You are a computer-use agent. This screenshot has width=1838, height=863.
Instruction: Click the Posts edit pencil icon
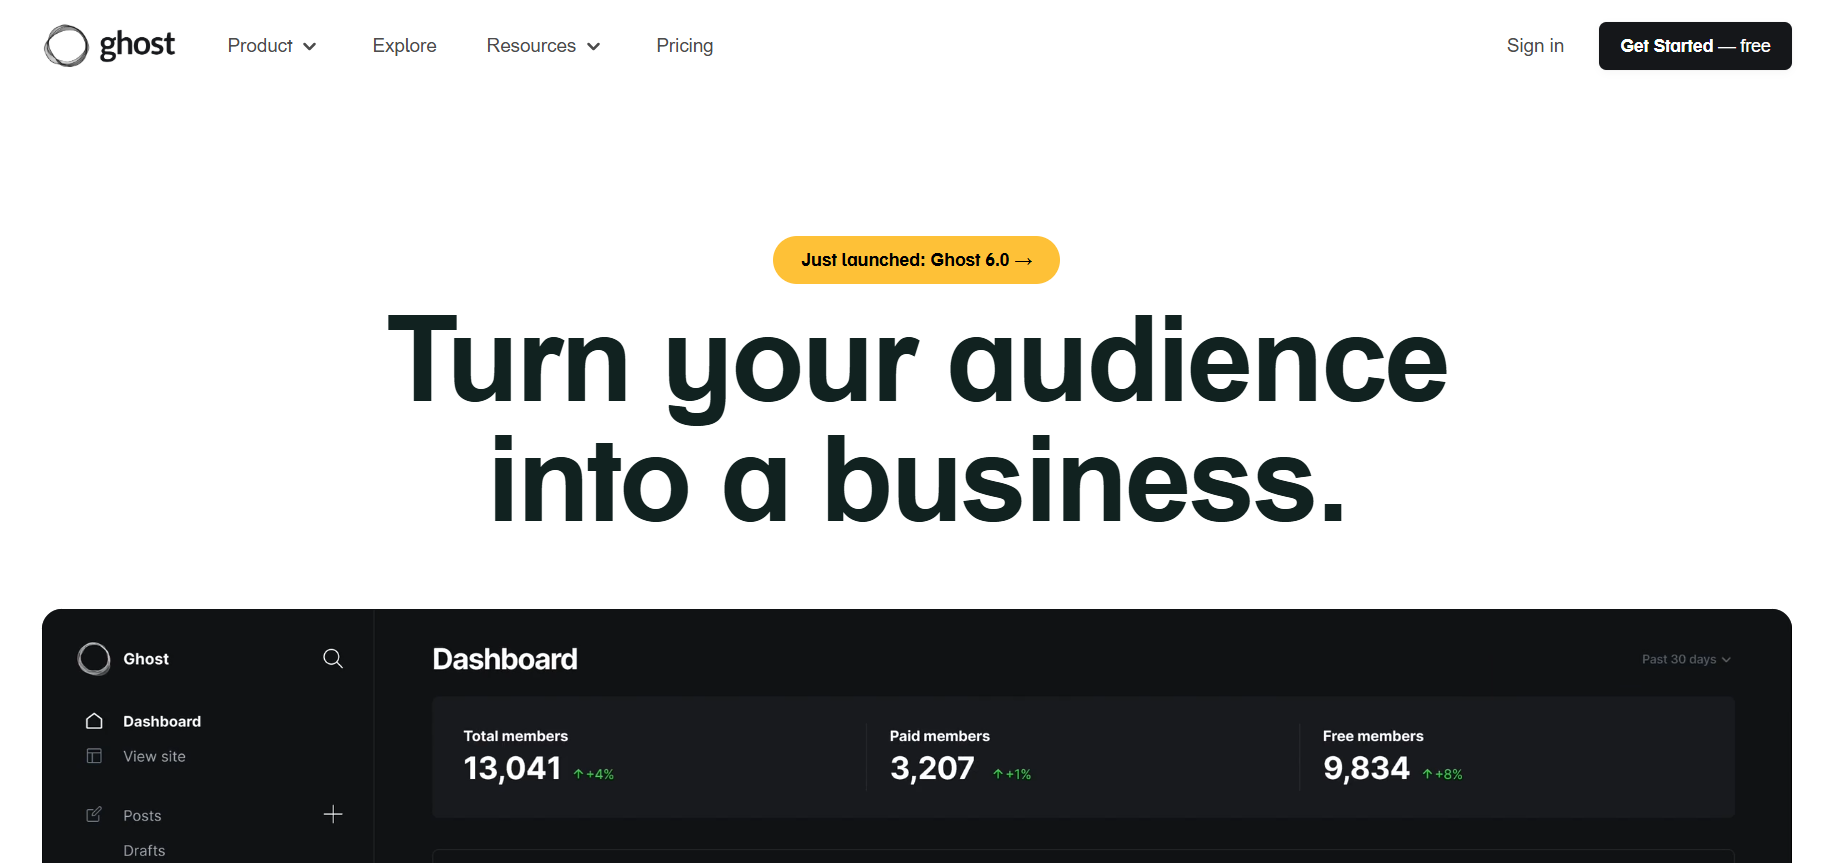(x=94, y=815)
